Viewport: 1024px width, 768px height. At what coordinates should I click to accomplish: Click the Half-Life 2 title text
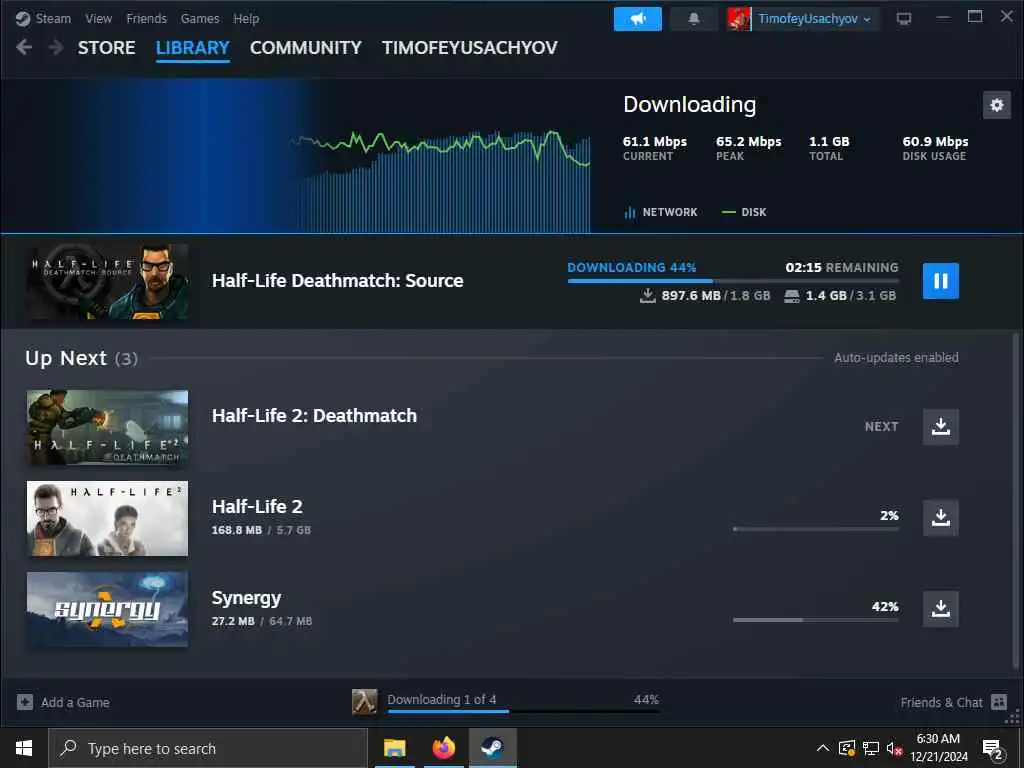257,507
